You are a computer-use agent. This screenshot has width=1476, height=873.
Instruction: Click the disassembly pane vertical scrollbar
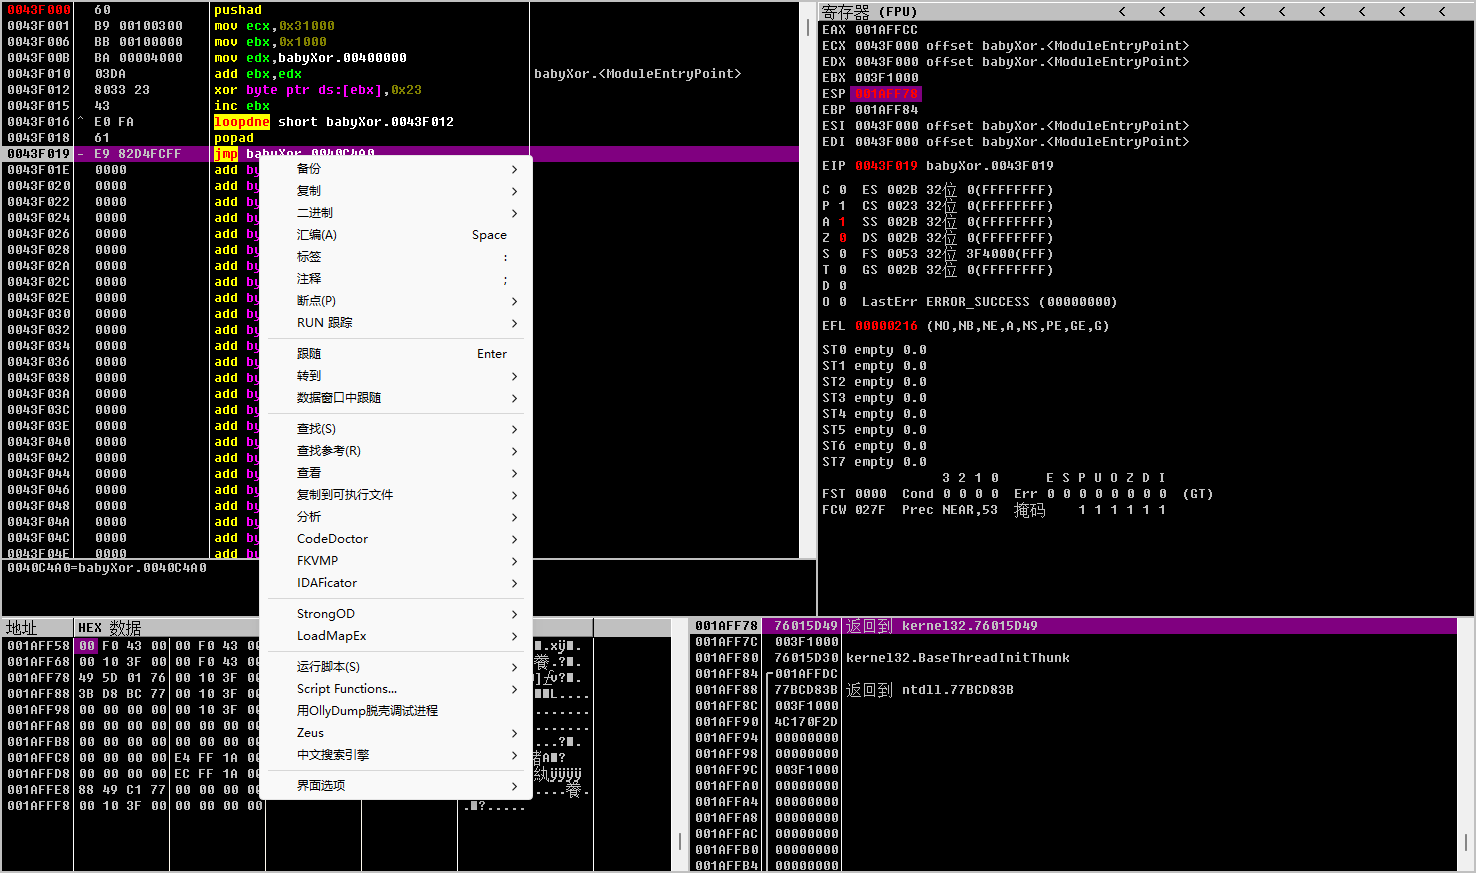(x=808, y=280)
